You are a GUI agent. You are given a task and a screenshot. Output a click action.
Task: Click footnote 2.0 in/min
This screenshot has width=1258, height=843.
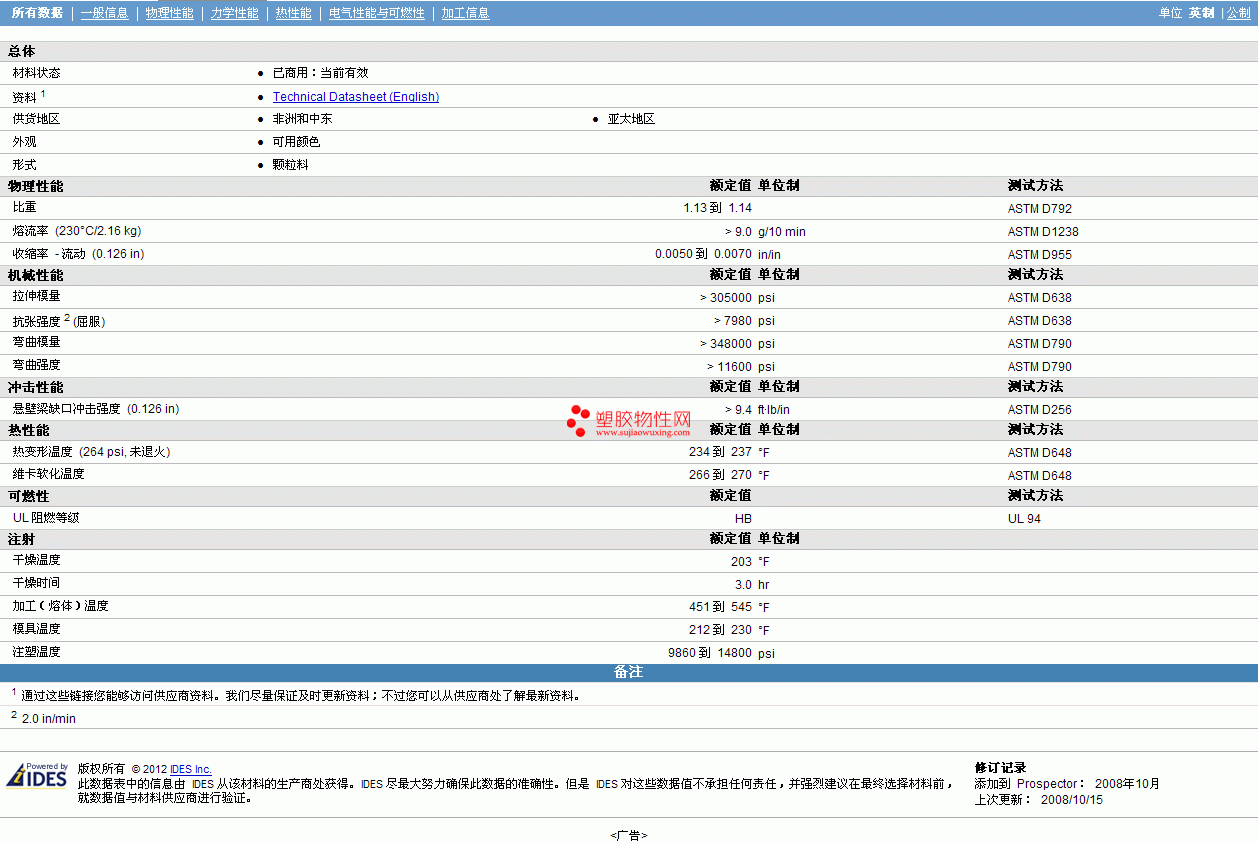[x=48, y=719]
